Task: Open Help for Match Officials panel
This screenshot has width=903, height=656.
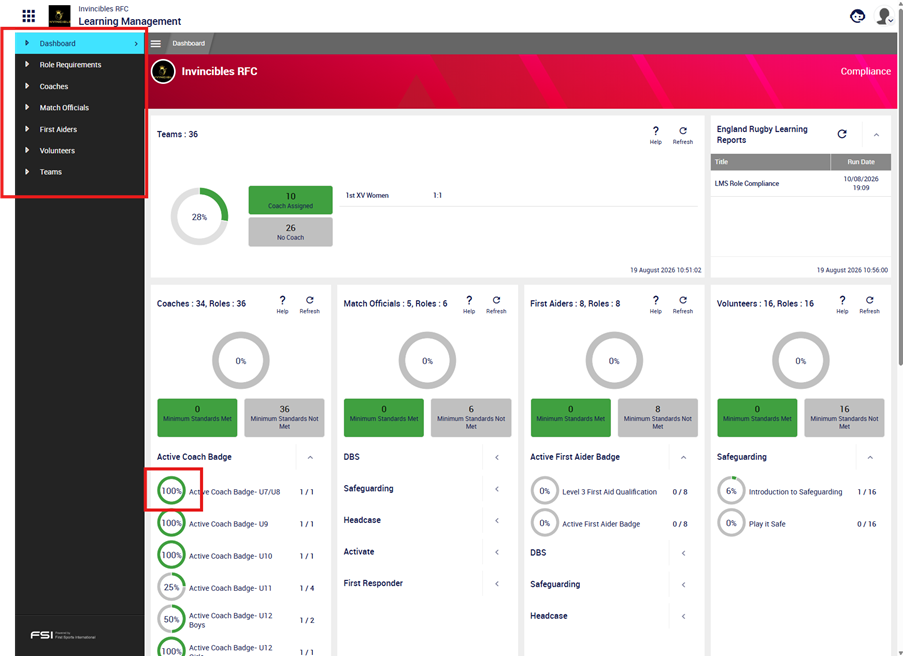Action: 469,304
